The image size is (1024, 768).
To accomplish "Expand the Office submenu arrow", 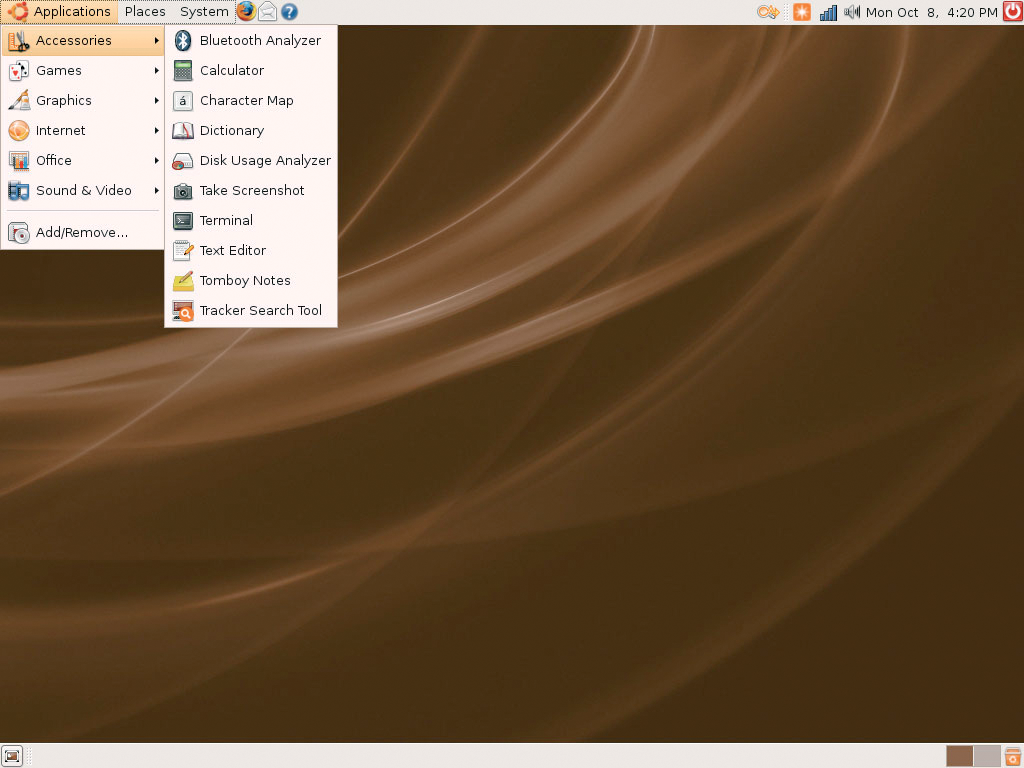I will (157, 161).
